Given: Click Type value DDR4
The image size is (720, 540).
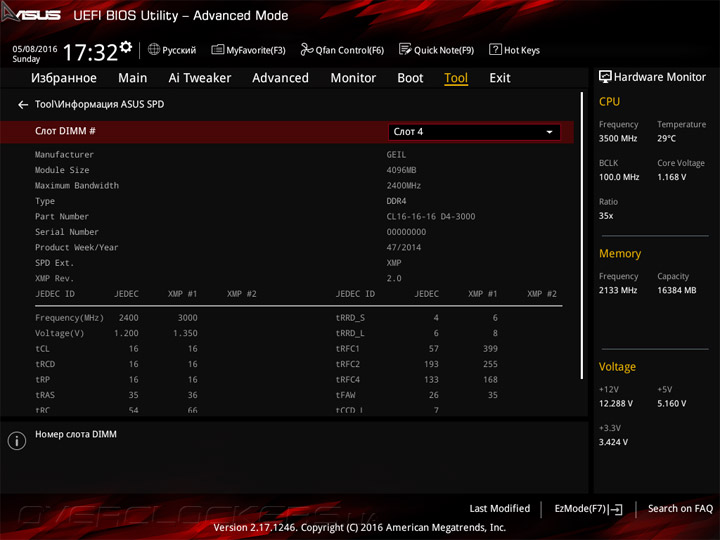Looking at the screenshot, I should pos(396,201).
